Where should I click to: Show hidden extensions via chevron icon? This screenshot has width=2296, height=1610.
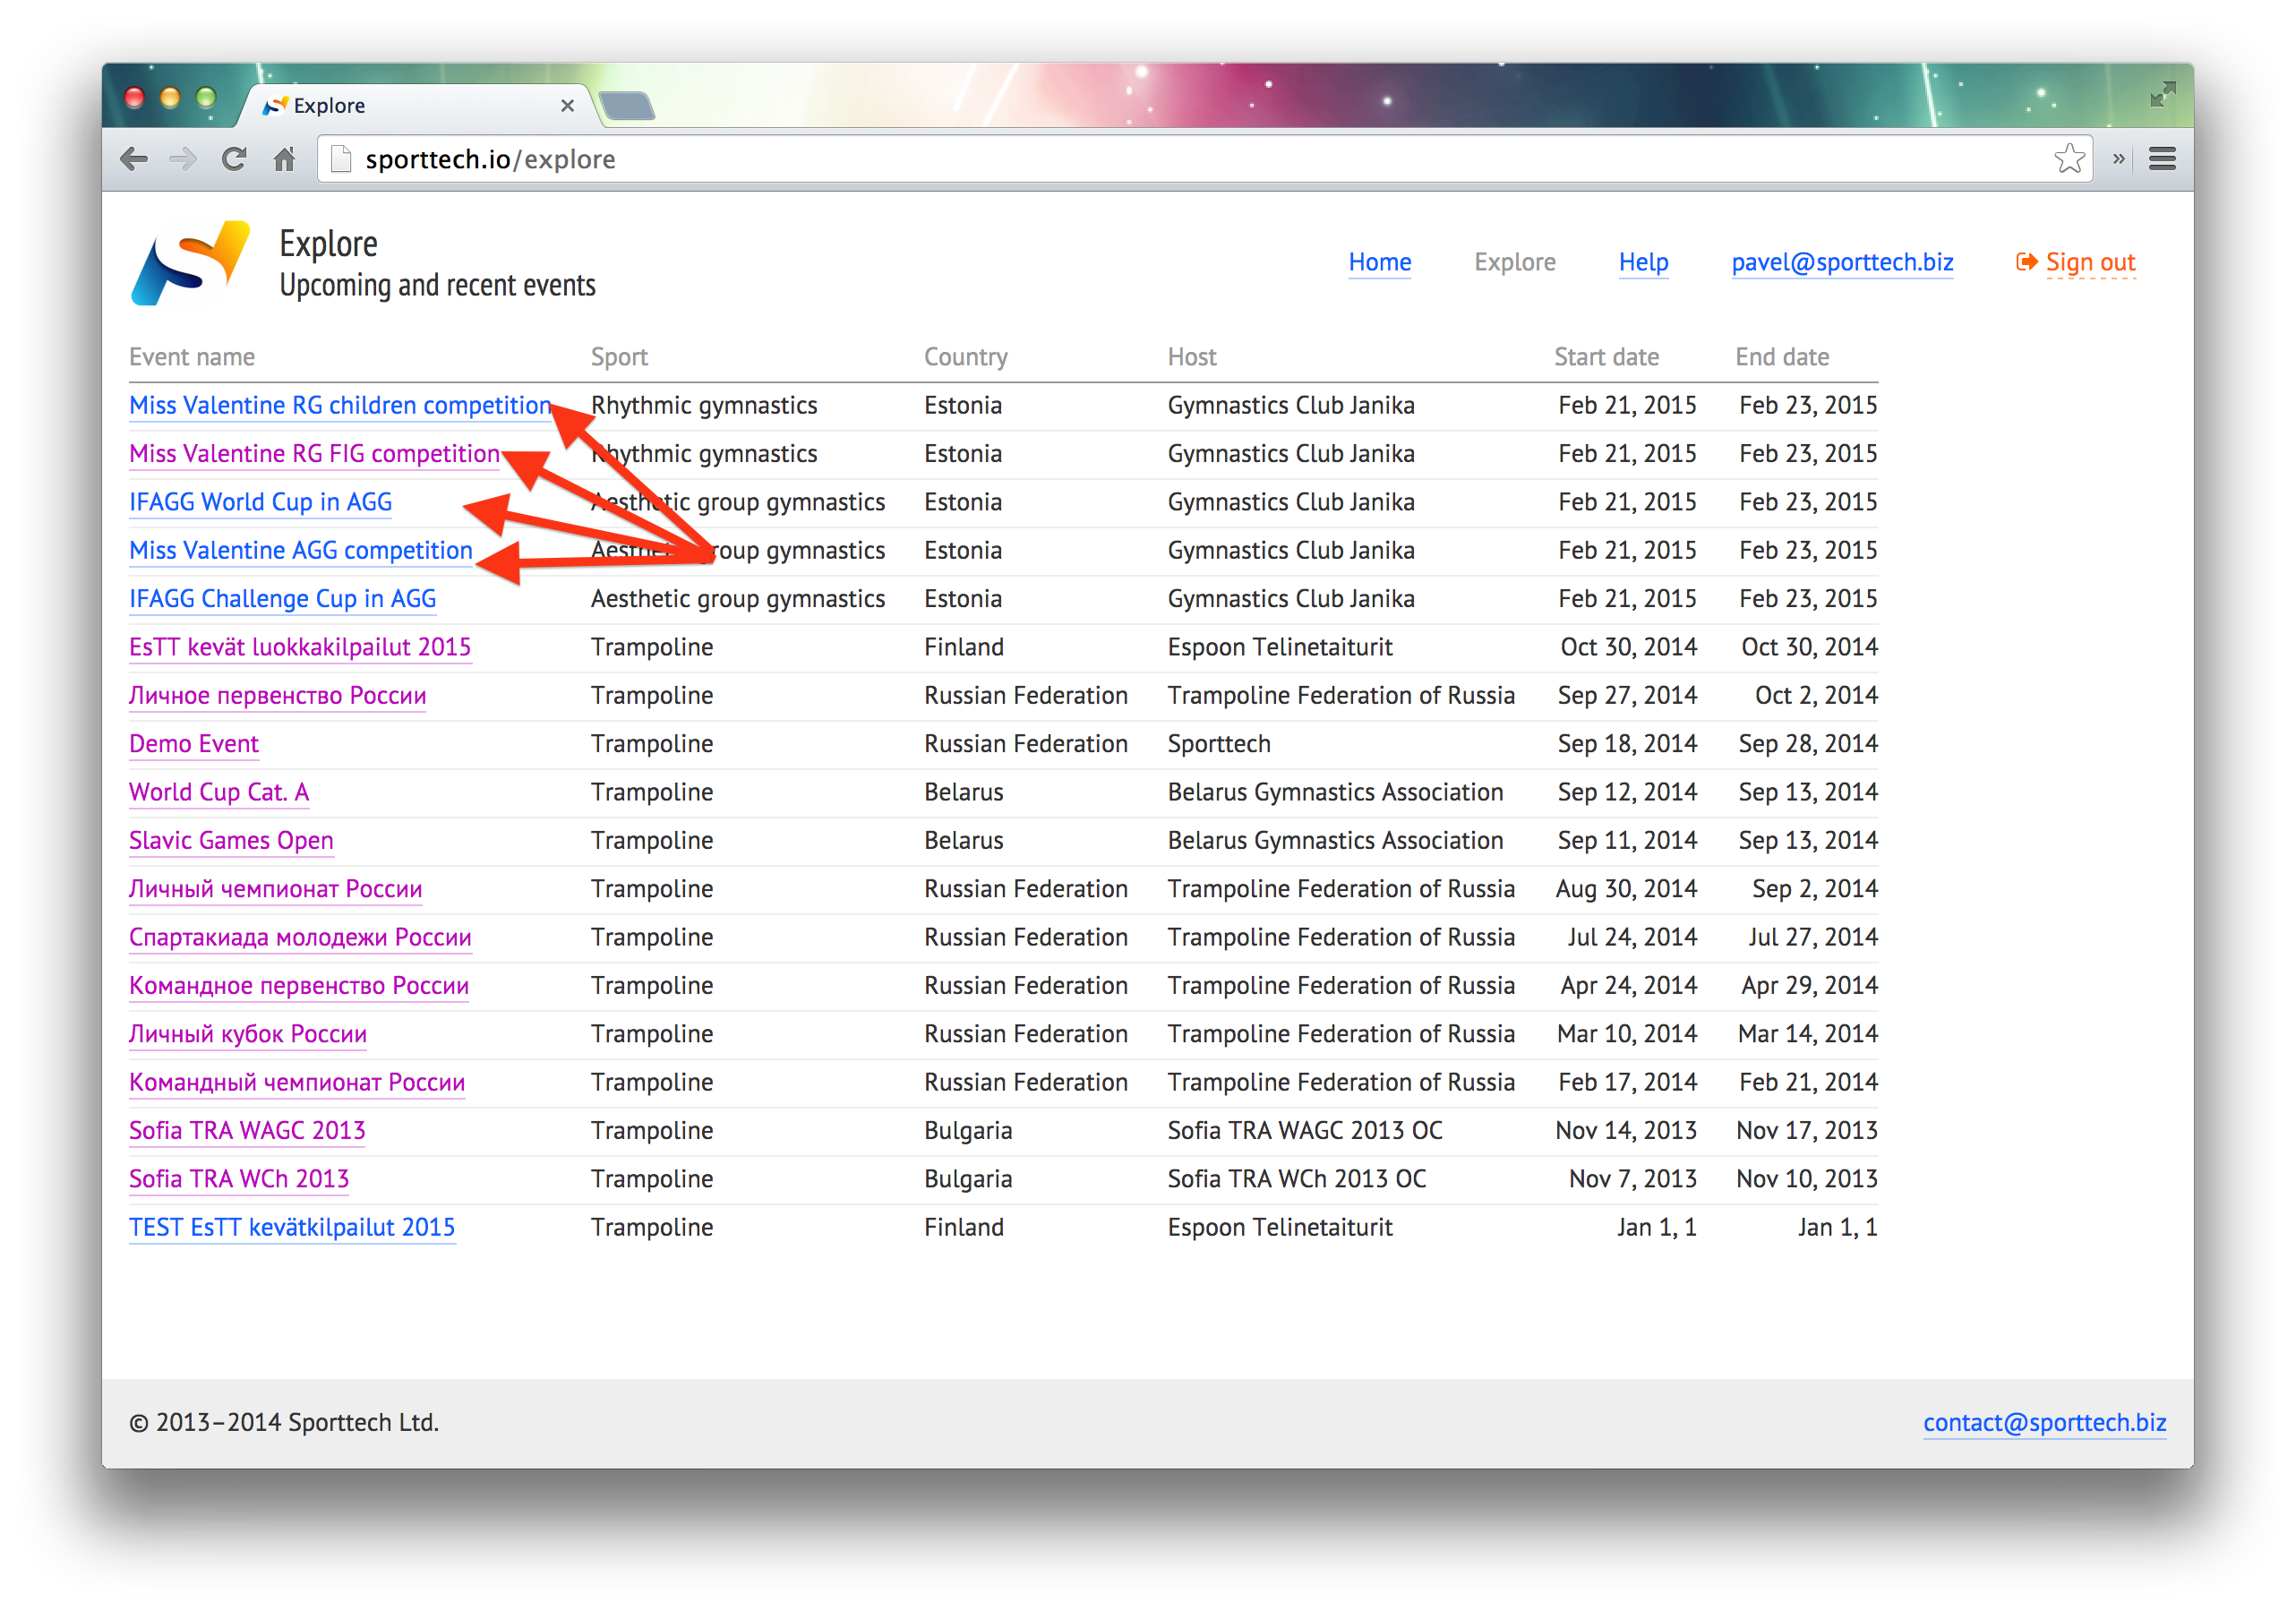pyautogui.click(x=2118, y=159)
